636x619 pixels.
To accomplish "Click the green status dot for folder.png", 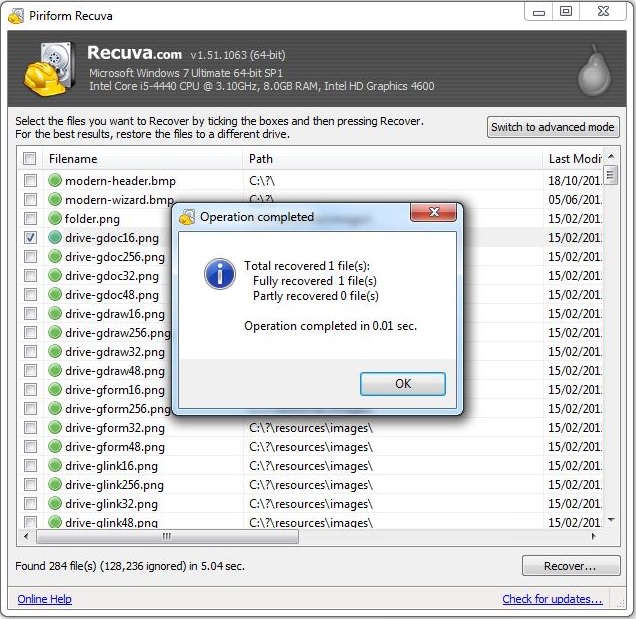I will pos(55,218).
